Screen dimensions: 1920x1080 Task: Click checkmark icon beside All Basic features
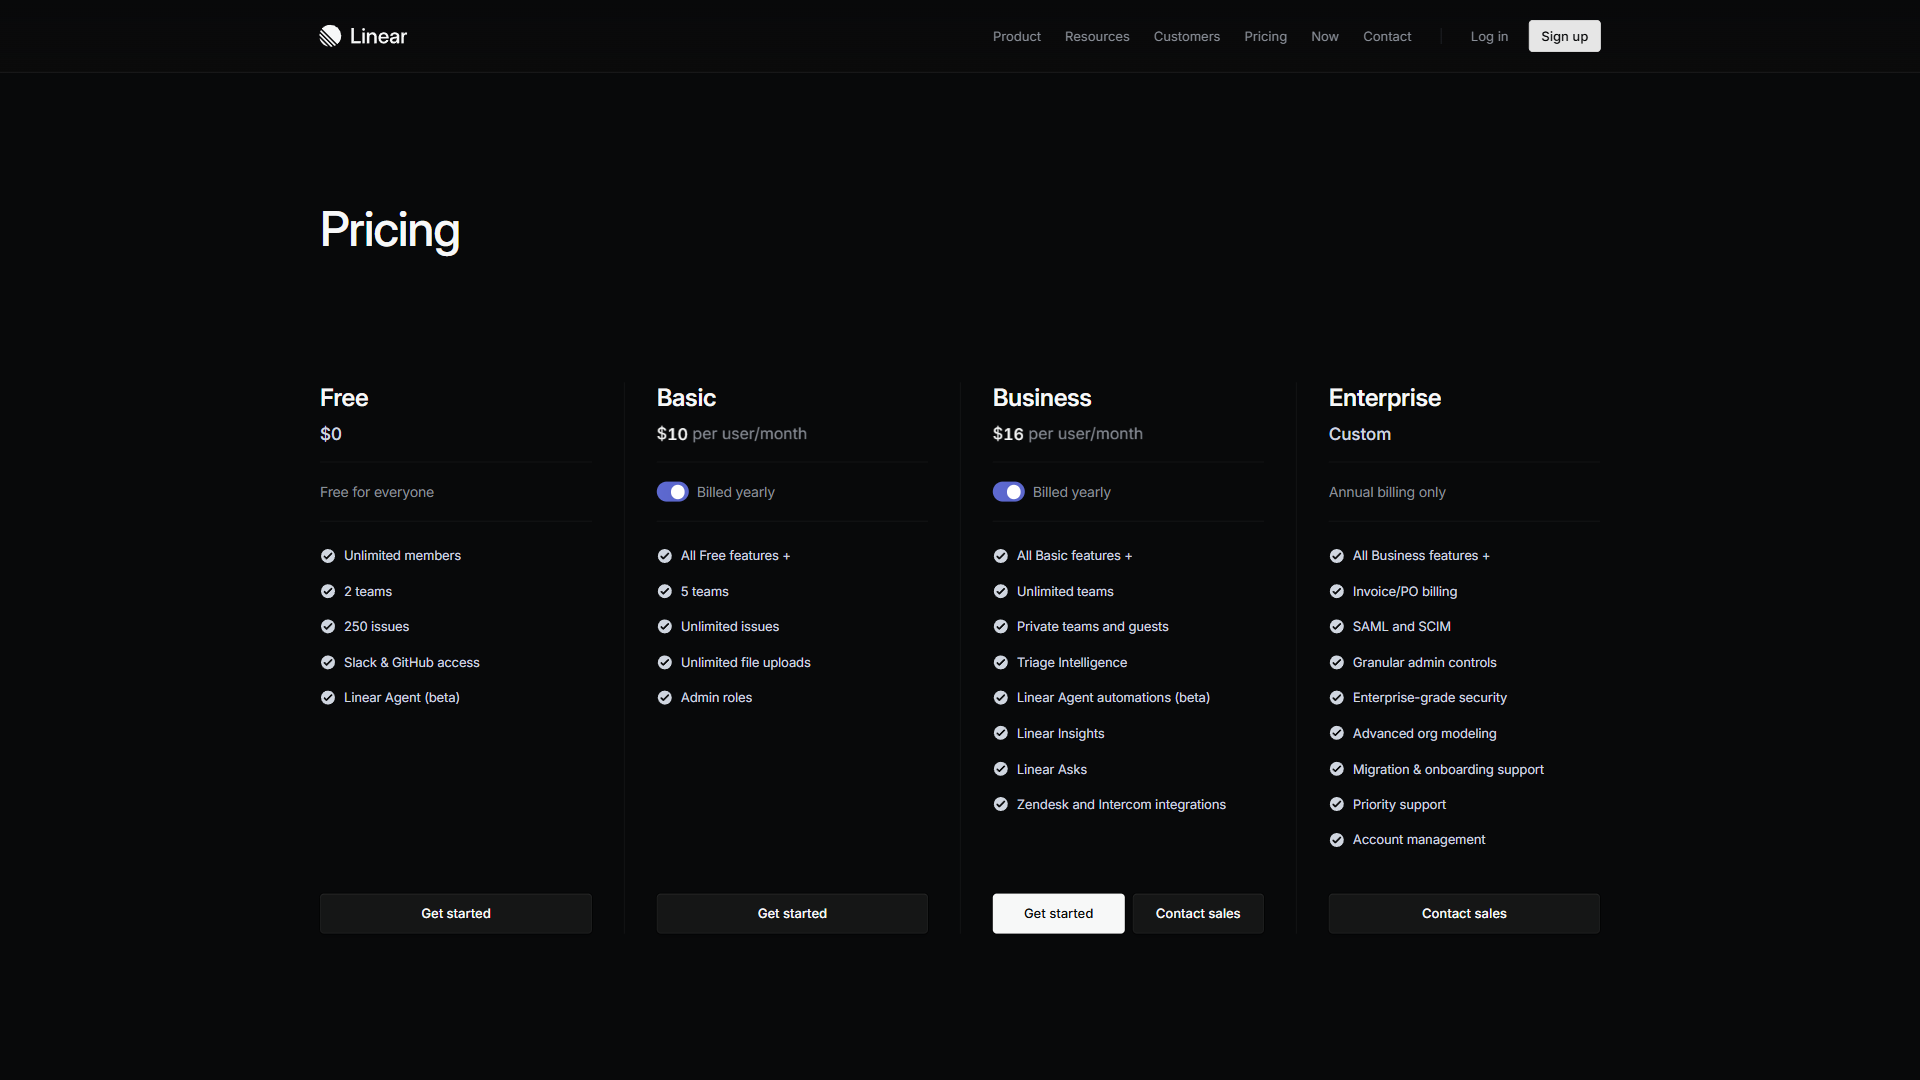pos(1001,556)
